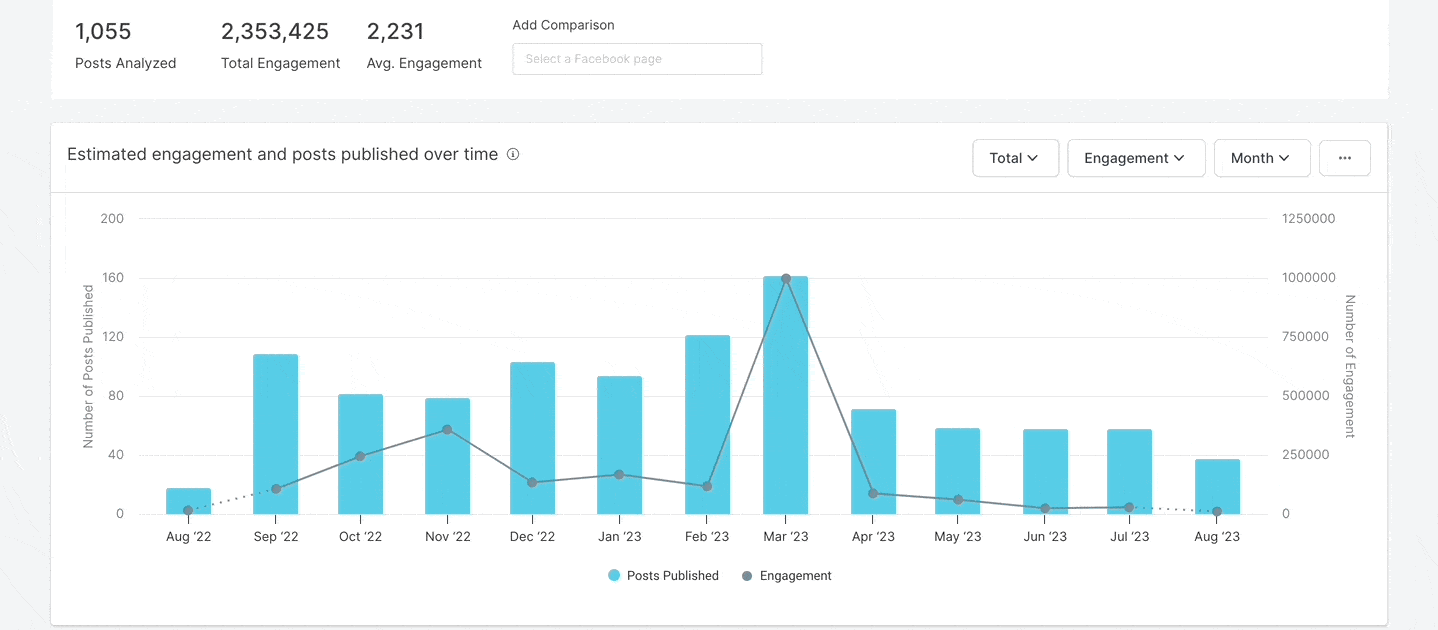Open the Total dropdown

click(x=1015, y=158)
